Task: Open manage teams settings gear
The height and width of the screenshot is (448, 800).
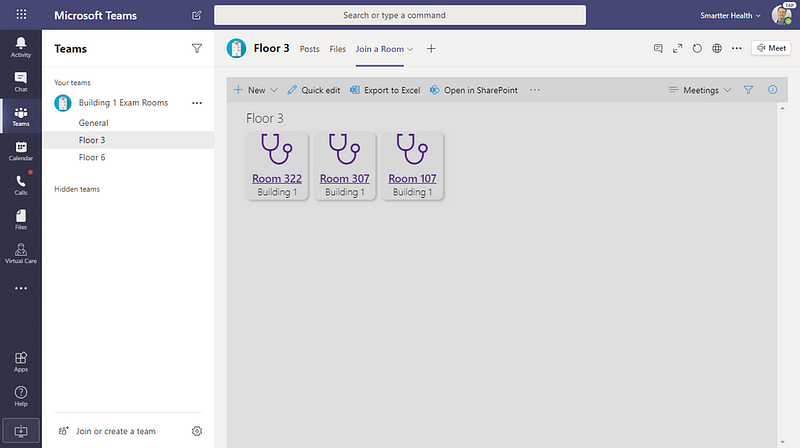Action: tap(197, 431)
